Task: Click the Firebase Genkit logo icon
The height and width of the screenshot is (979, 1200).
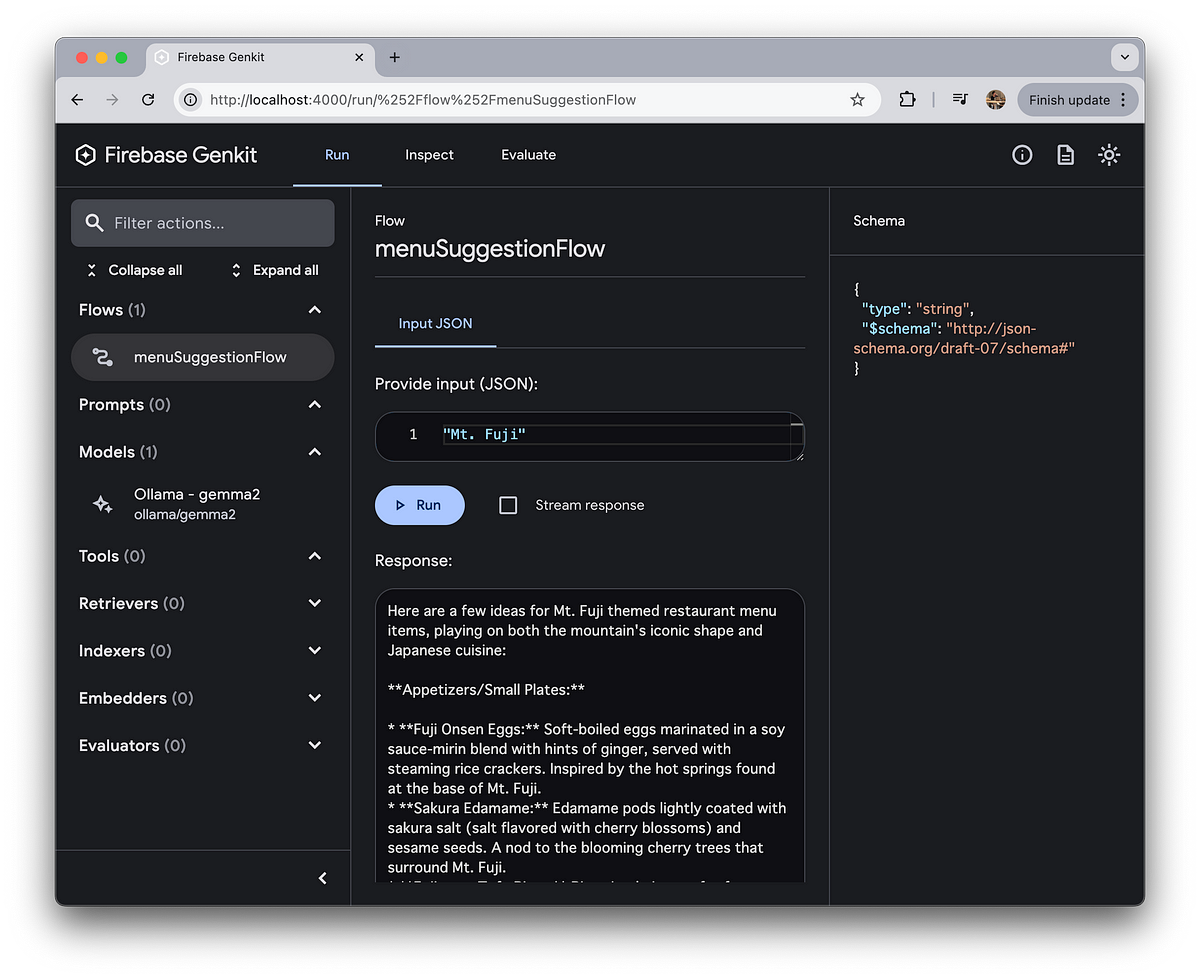Action: tap(85, 155)
